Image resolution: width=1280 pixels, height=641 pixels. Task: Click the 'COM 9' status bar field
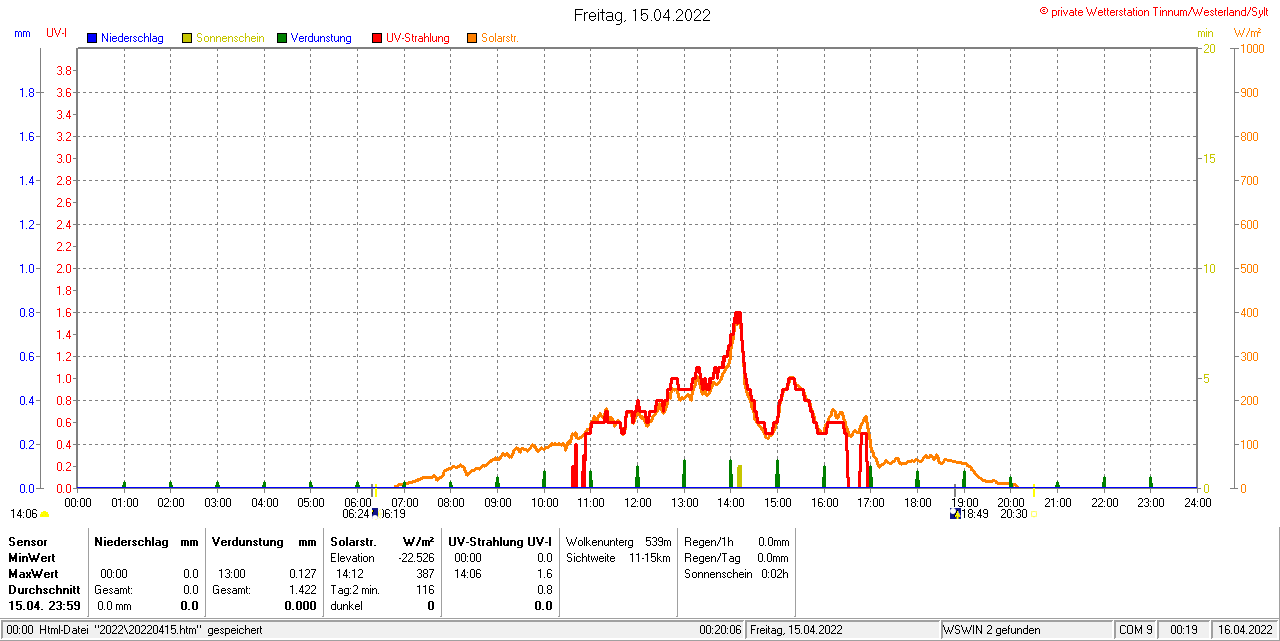coord(1135,630)
